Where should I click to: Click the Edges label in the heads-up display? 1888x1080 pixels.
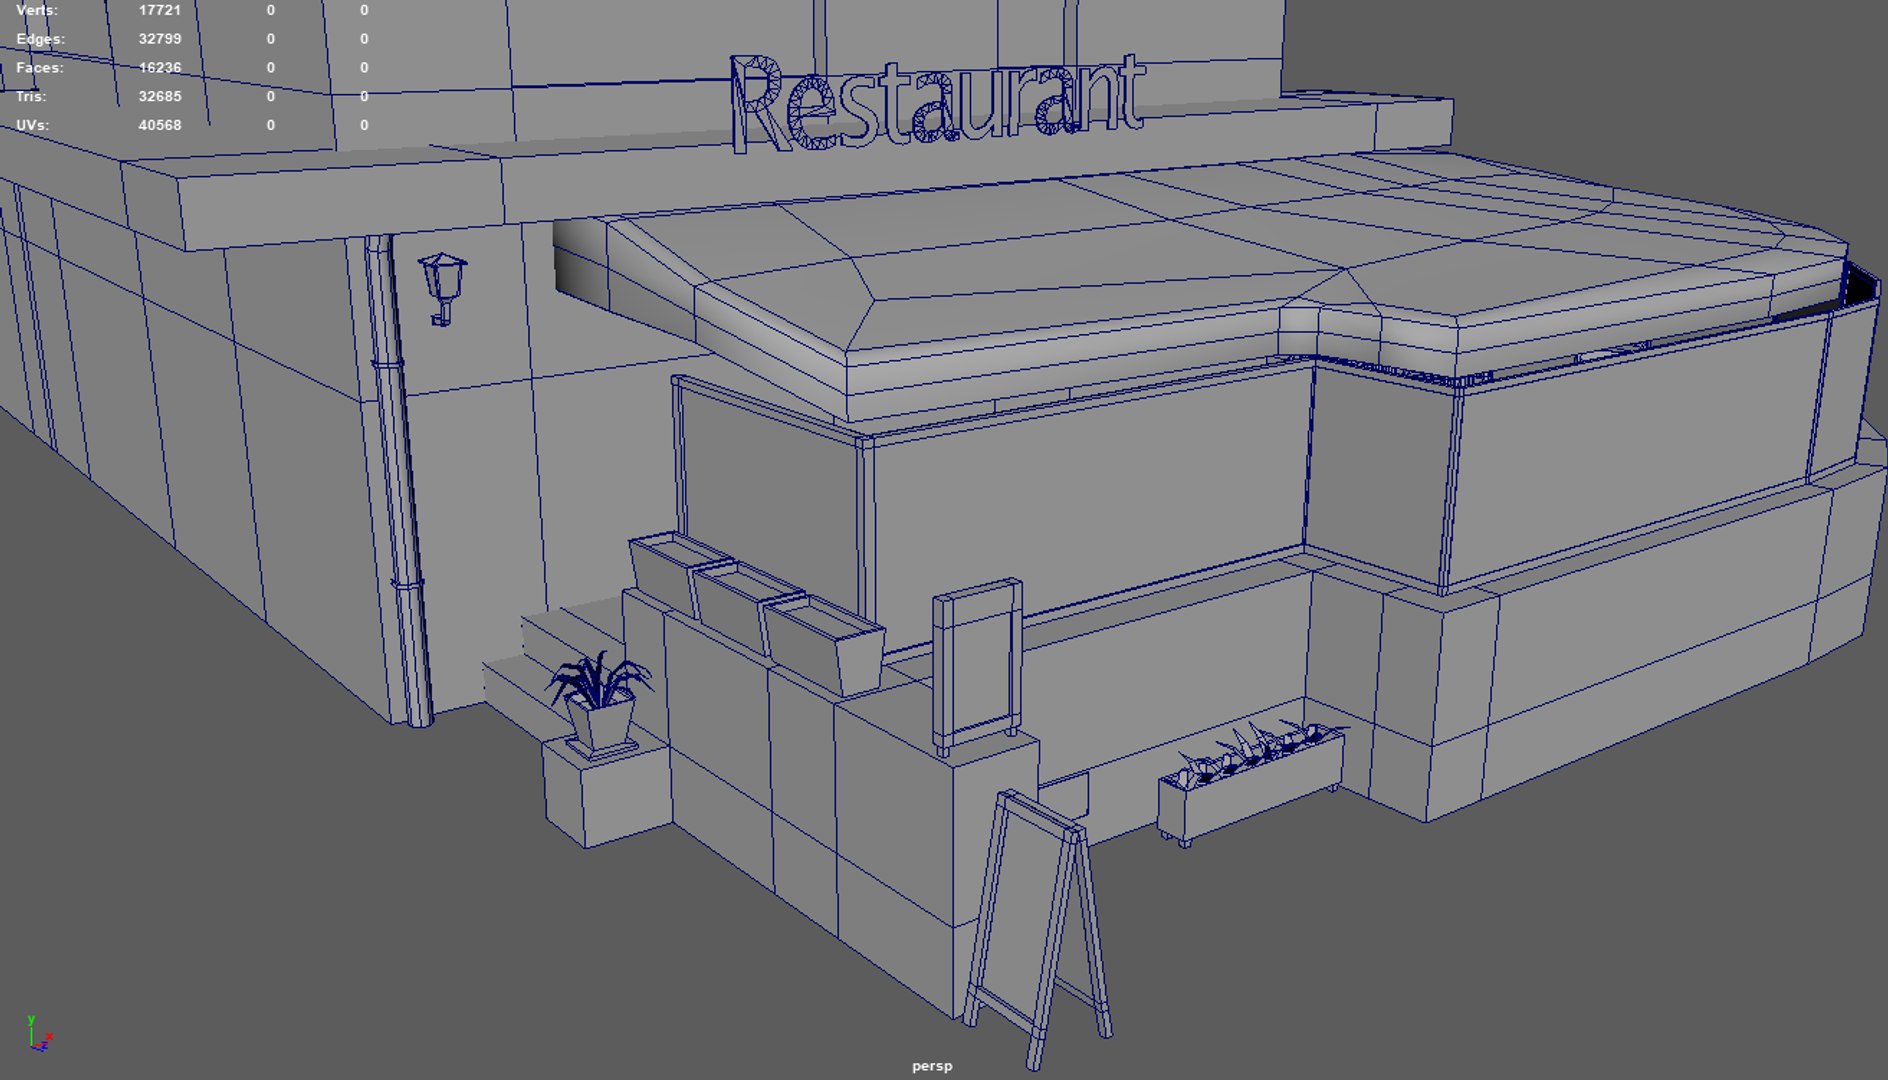tap(40, 39)
